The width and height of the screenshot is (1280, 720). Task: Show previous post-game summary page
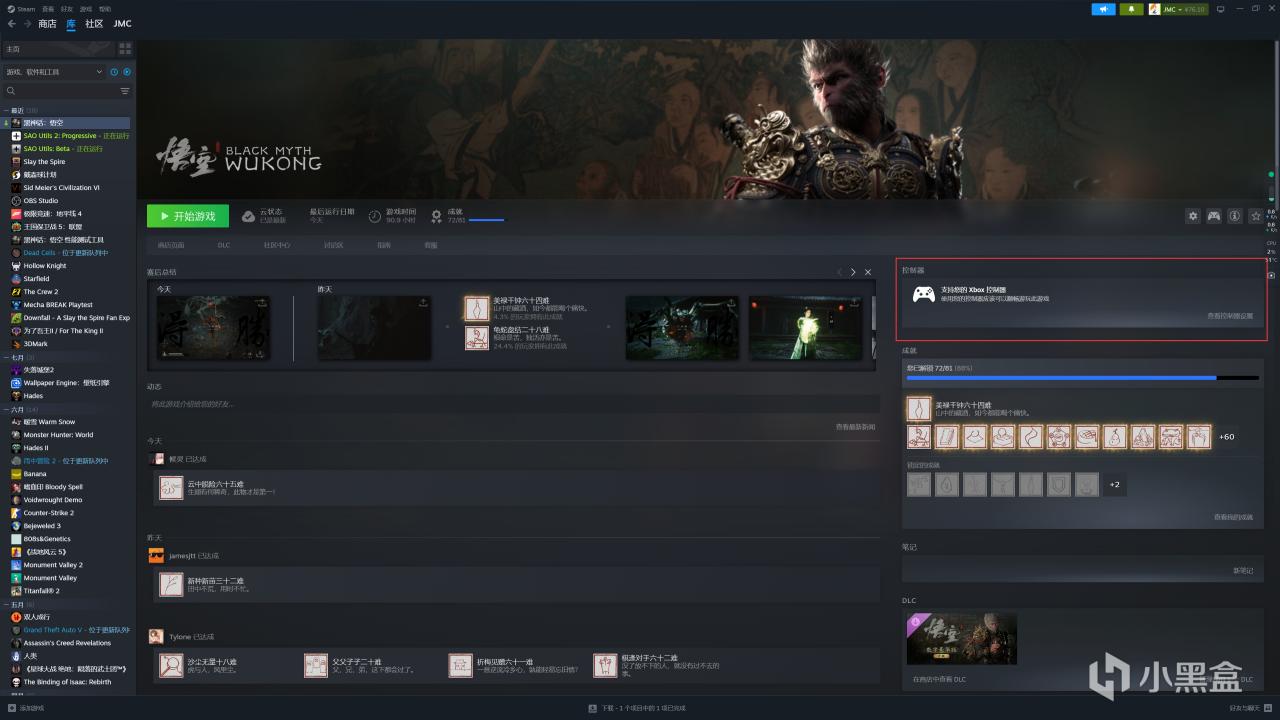840,272
